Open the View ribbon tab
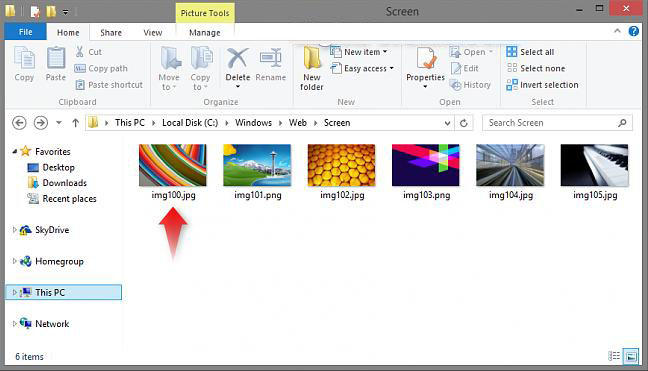 pyautogui.click(x=152, y=33)
